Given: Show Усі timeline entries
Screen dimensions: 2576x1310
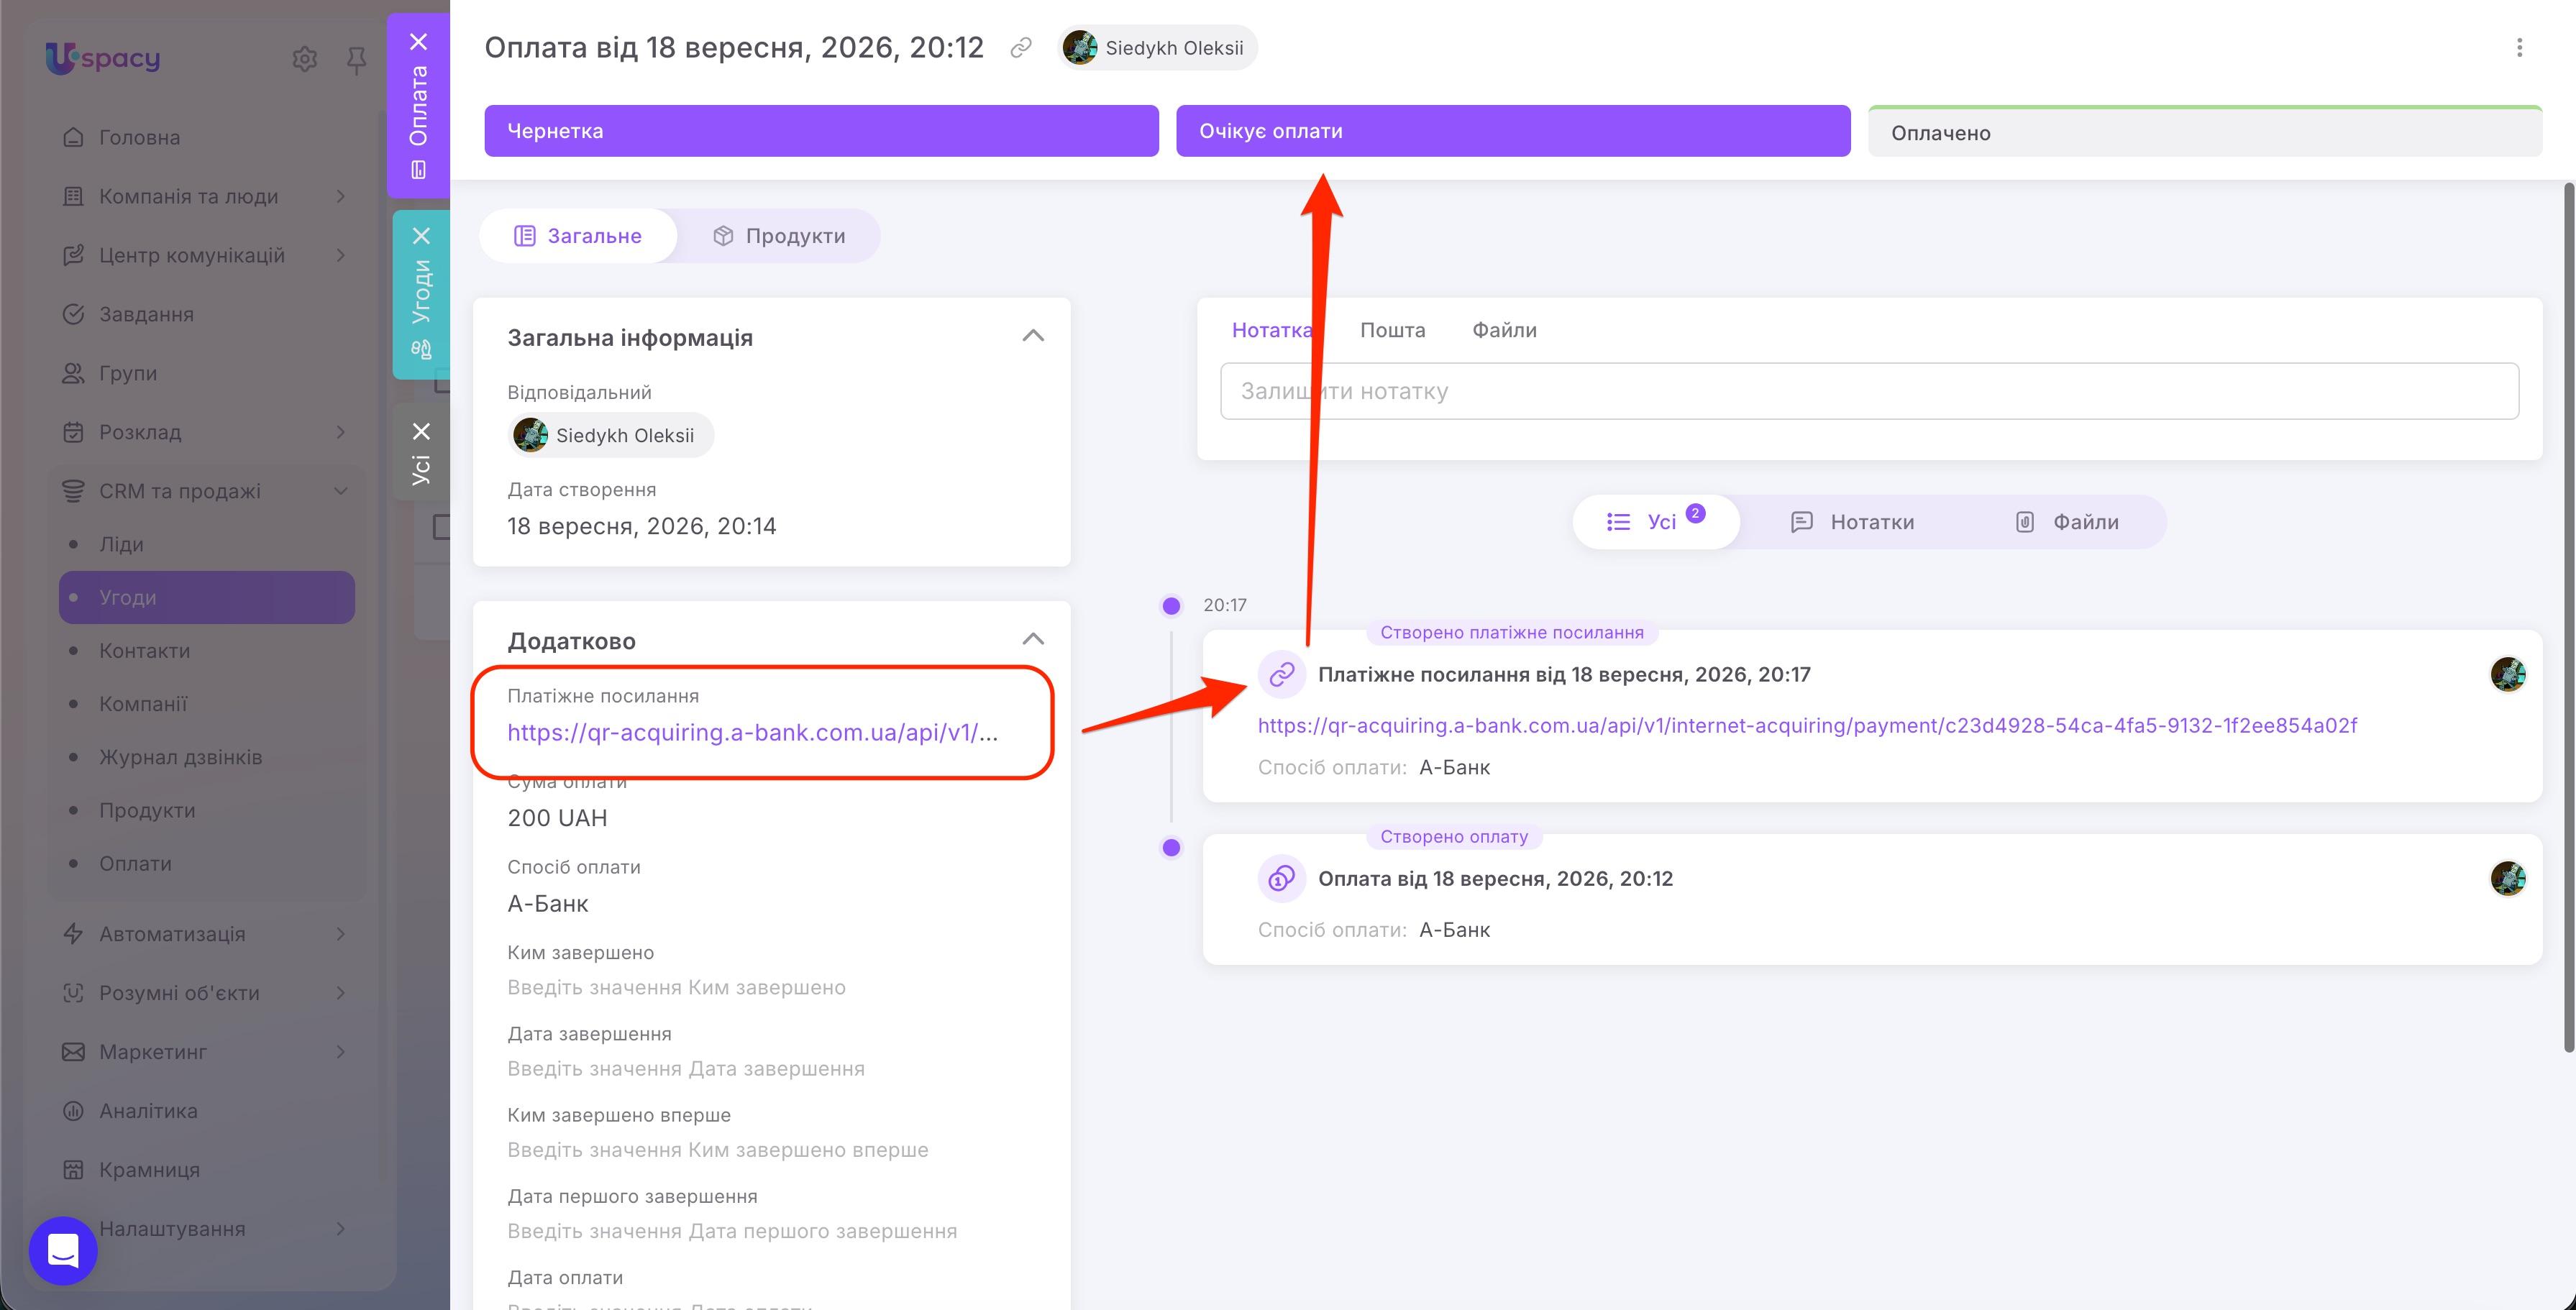Looking at the screenshot, I should click(x=1656, y=522).
